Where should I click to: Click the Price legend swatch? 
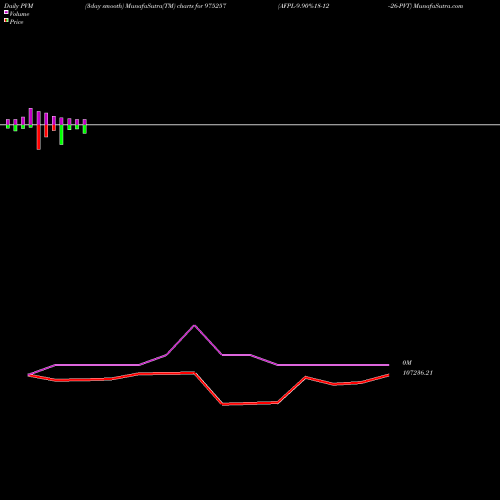coord(6,21)
